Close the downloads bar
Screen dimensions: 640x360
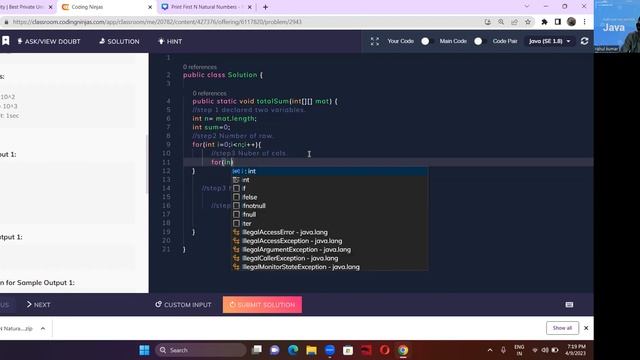pyautogui.click(x=586, y=328)
